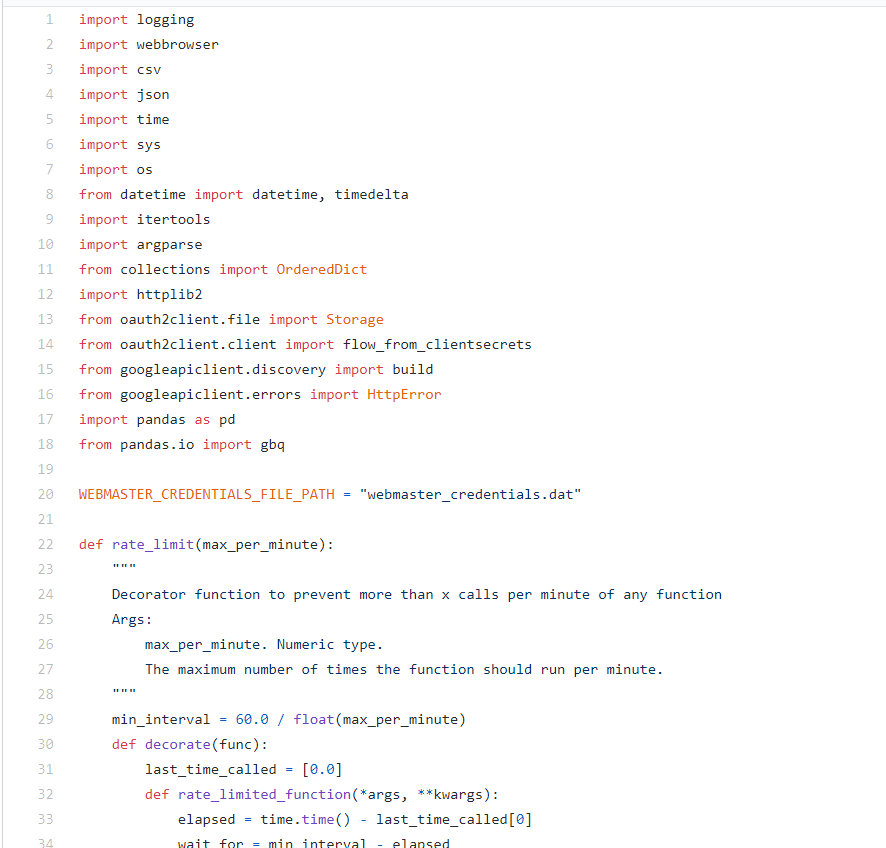Click the "webmaster_credentials.dat" string
The height and width of the screenshot is (848, 886).
[x=469, y=494]
